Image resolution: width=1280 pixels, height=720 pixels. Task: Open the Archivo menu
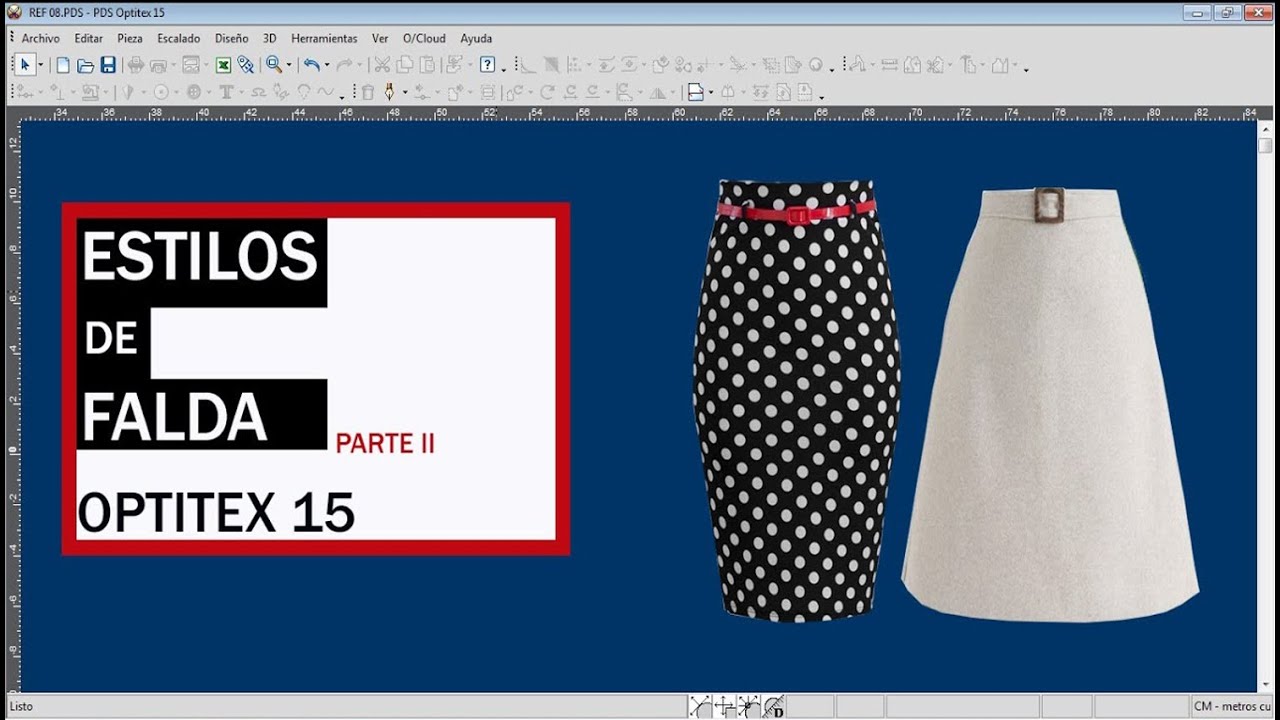(41, 38)
